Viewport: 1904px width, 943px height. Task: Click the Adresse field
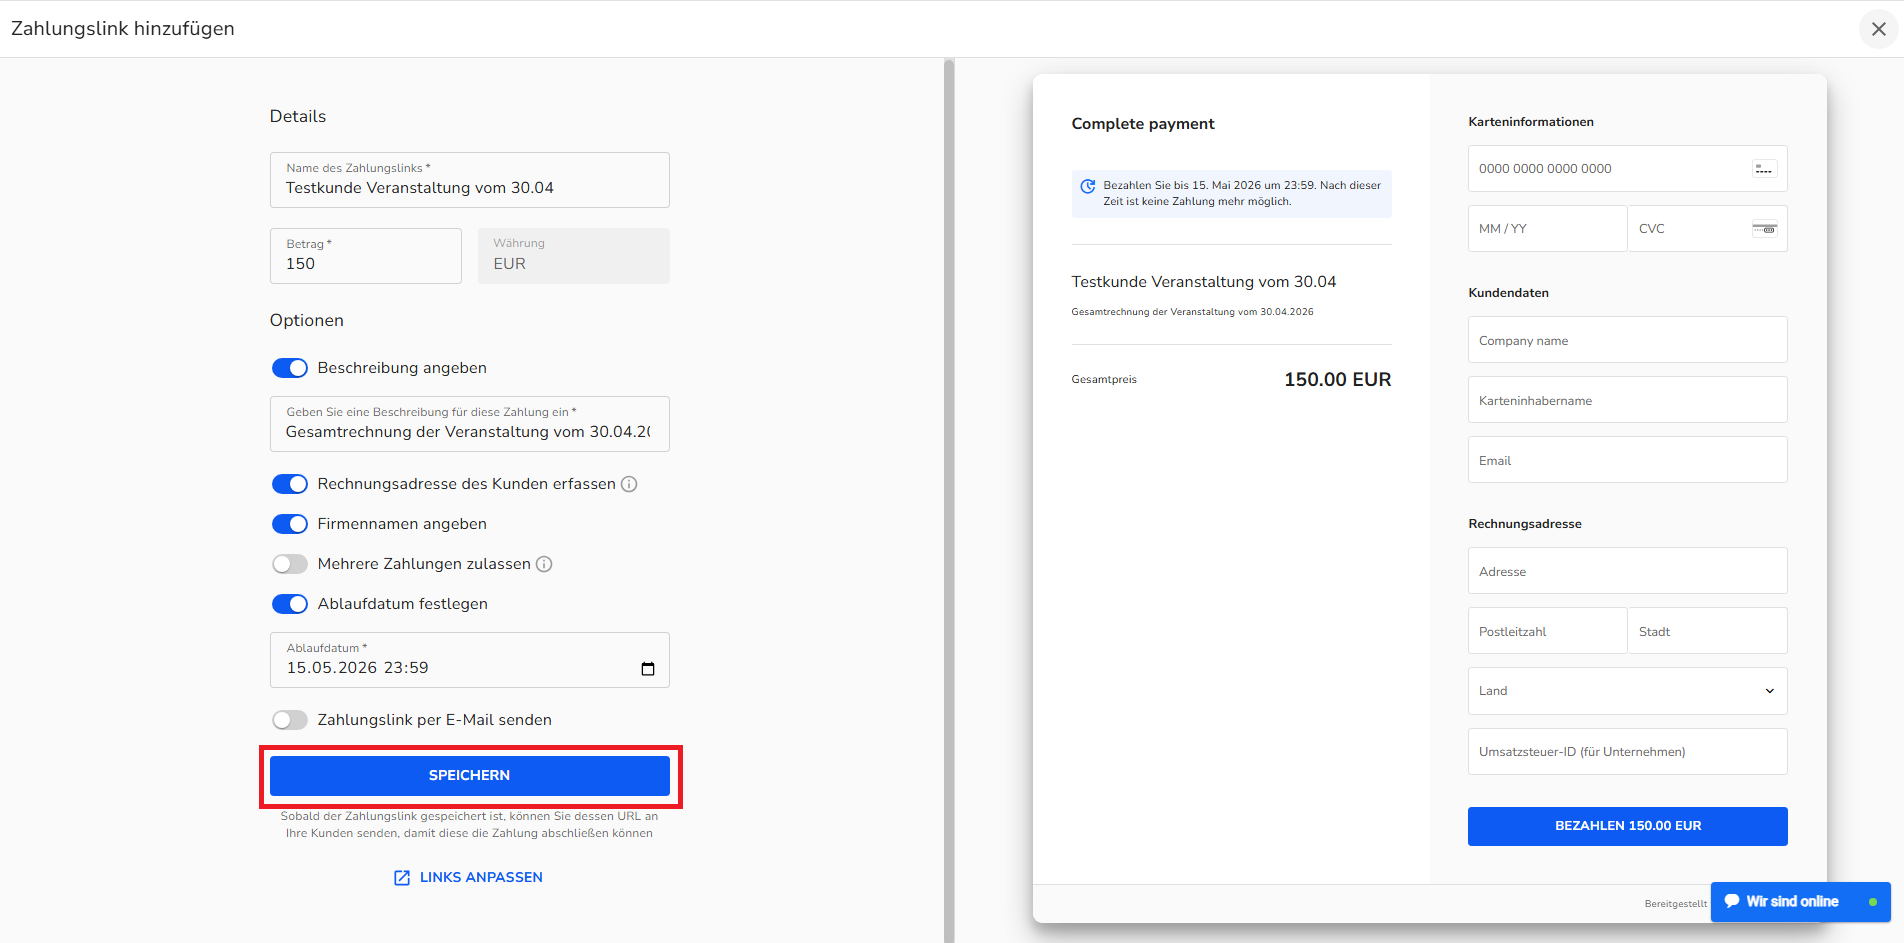point(1627,571)
